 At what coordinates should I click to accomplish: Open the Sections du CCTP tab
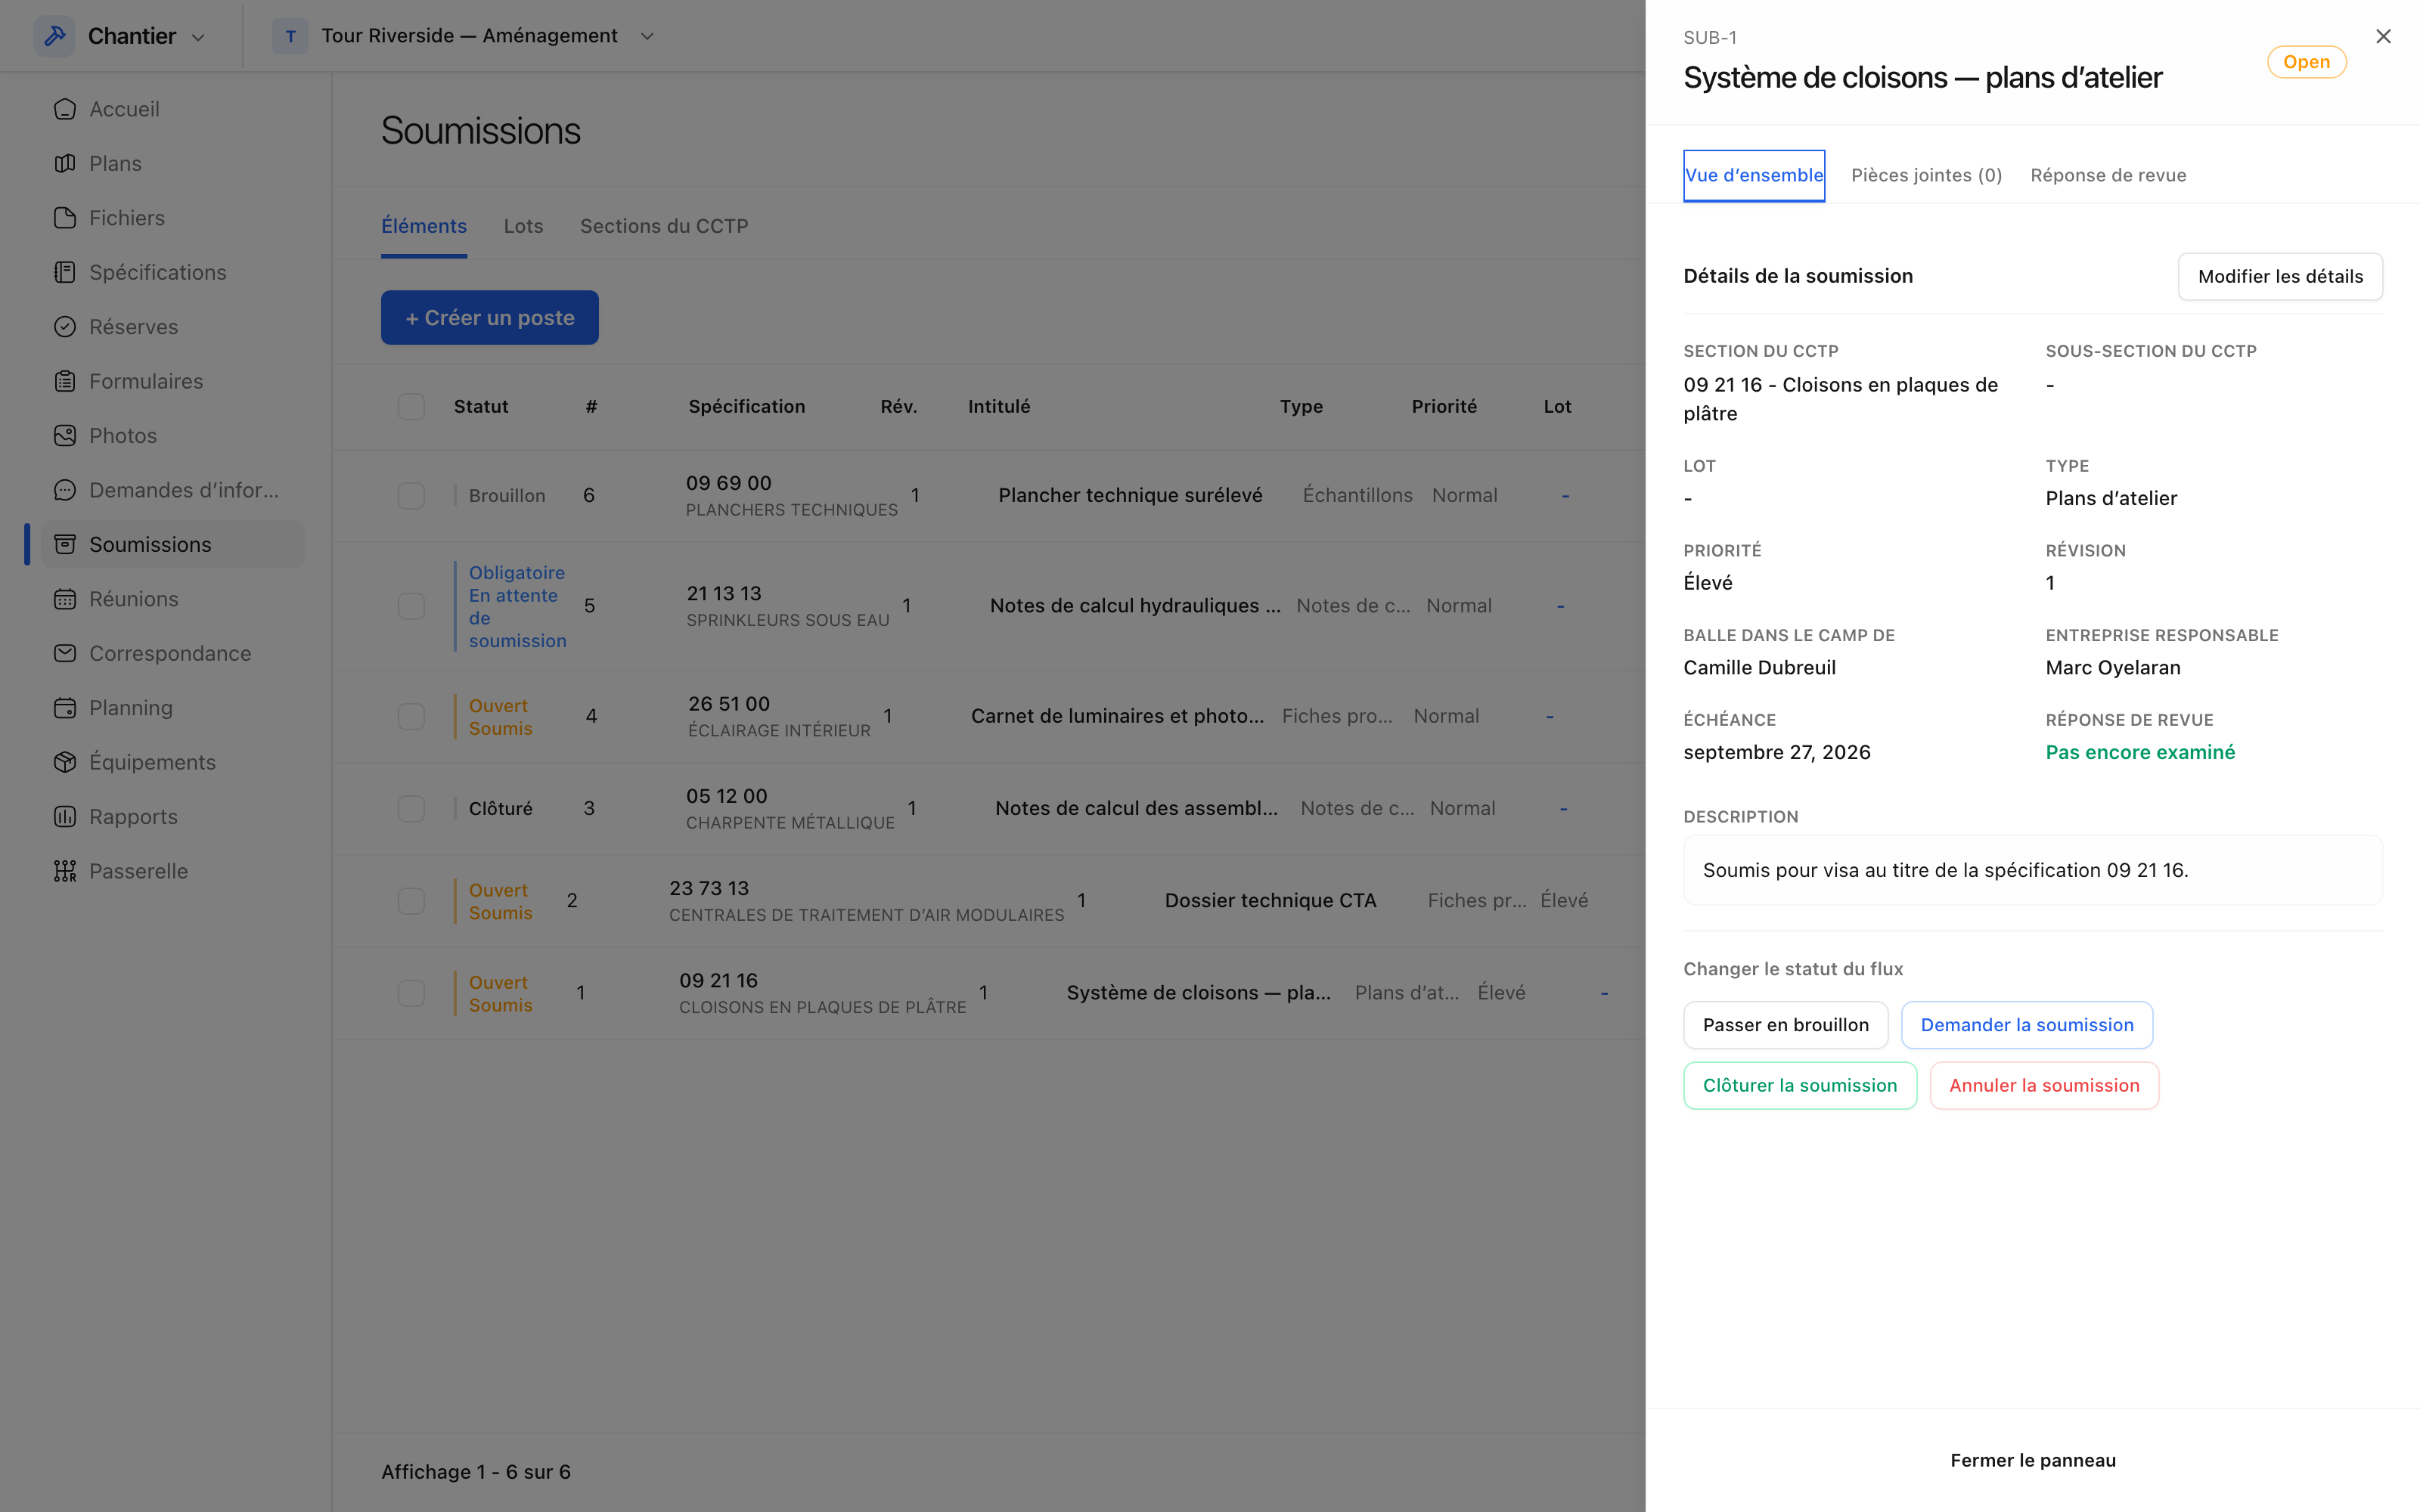(664, 226)
